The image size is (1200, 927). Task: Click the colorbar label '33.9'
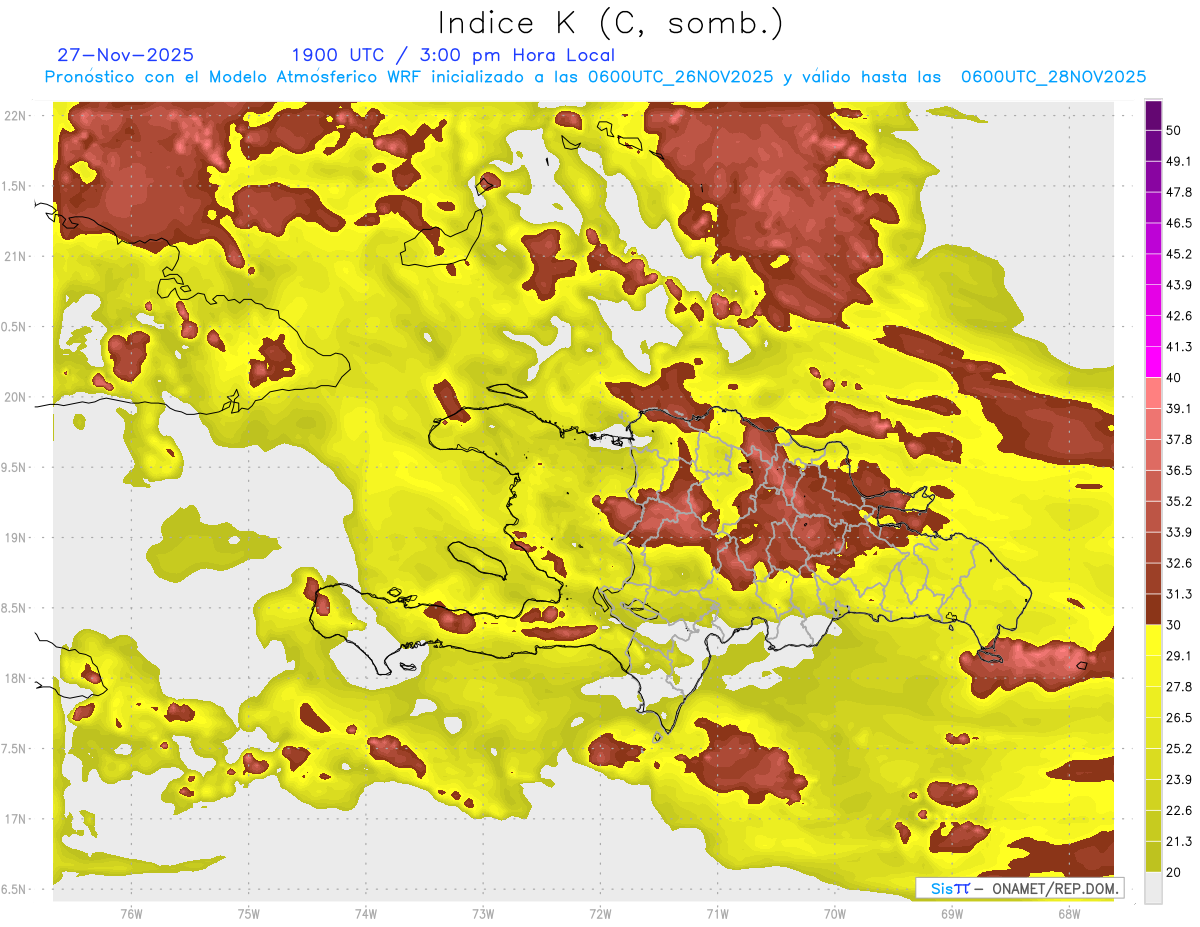tap(1179, 532)
